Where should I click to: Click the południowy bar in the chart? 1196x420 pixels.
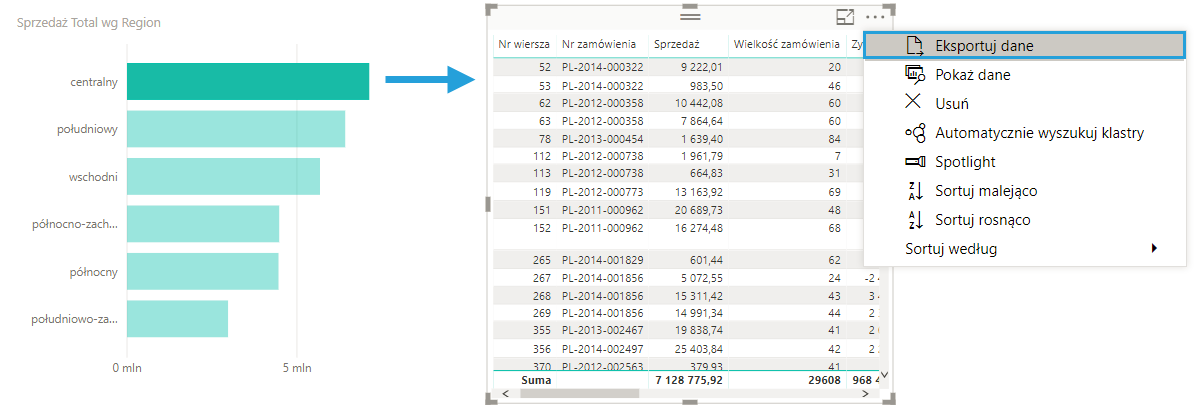[236, 129]
